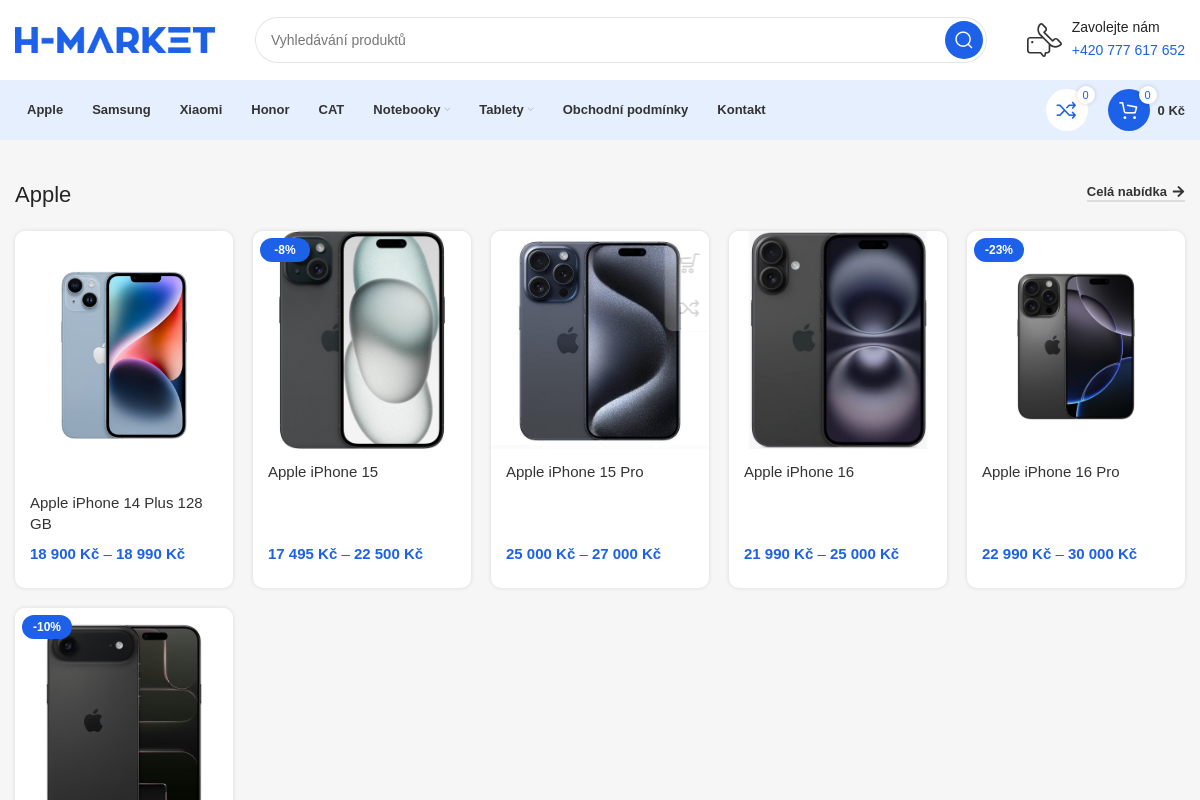The width and height of the screenshot is (1200, 800).
Task: Expand the Notebooky dropdown menu
Action: [x=411, y=110]
